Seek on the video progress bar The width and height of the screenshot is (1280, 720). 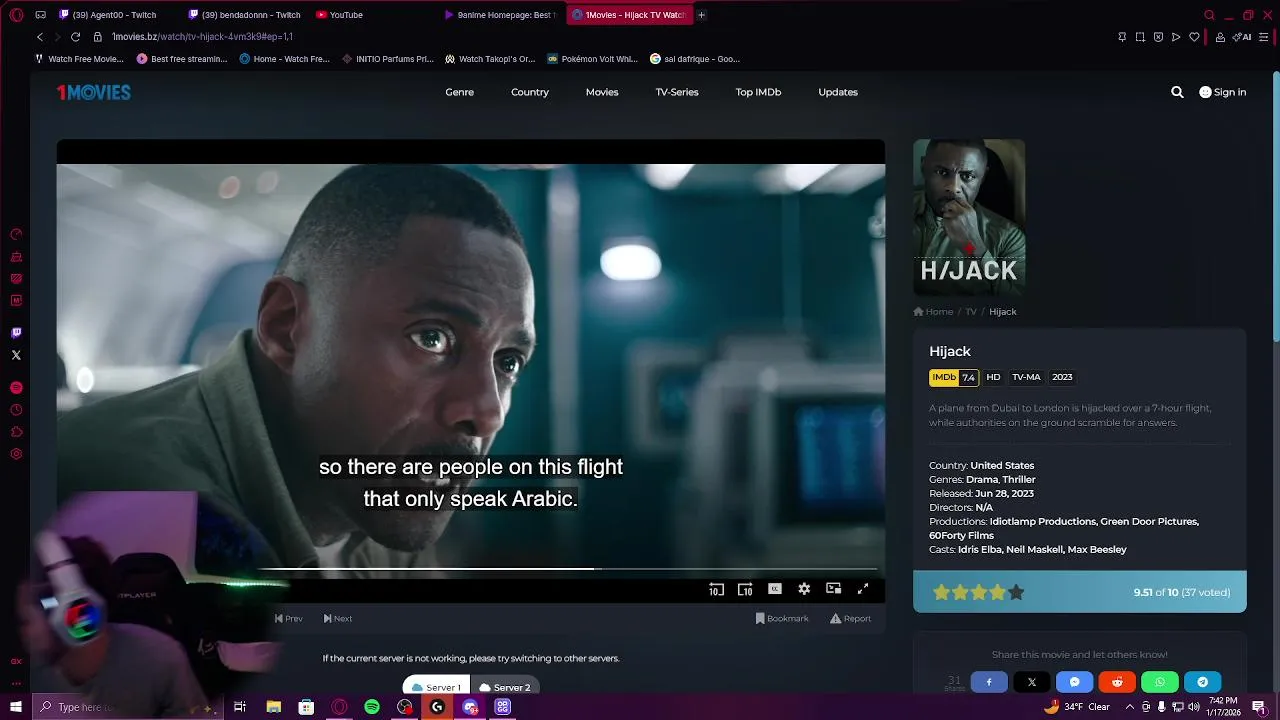[570, 569]
